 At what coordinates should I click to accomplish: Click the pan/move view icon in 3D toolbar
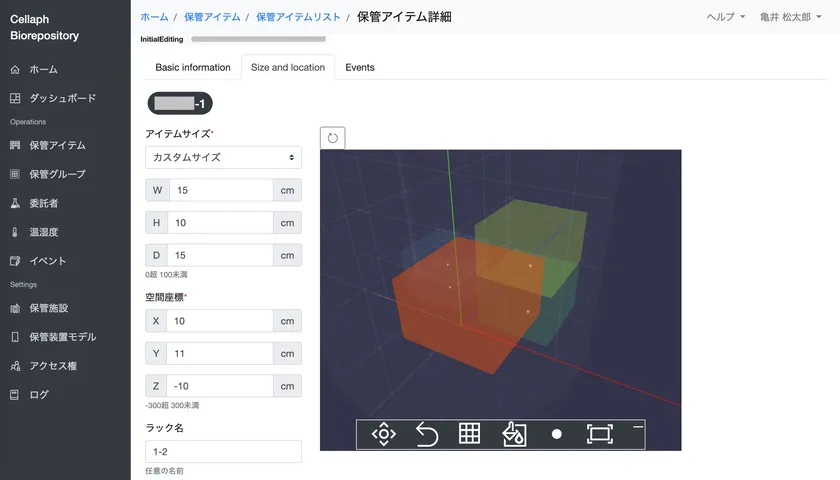pos(384,434)
